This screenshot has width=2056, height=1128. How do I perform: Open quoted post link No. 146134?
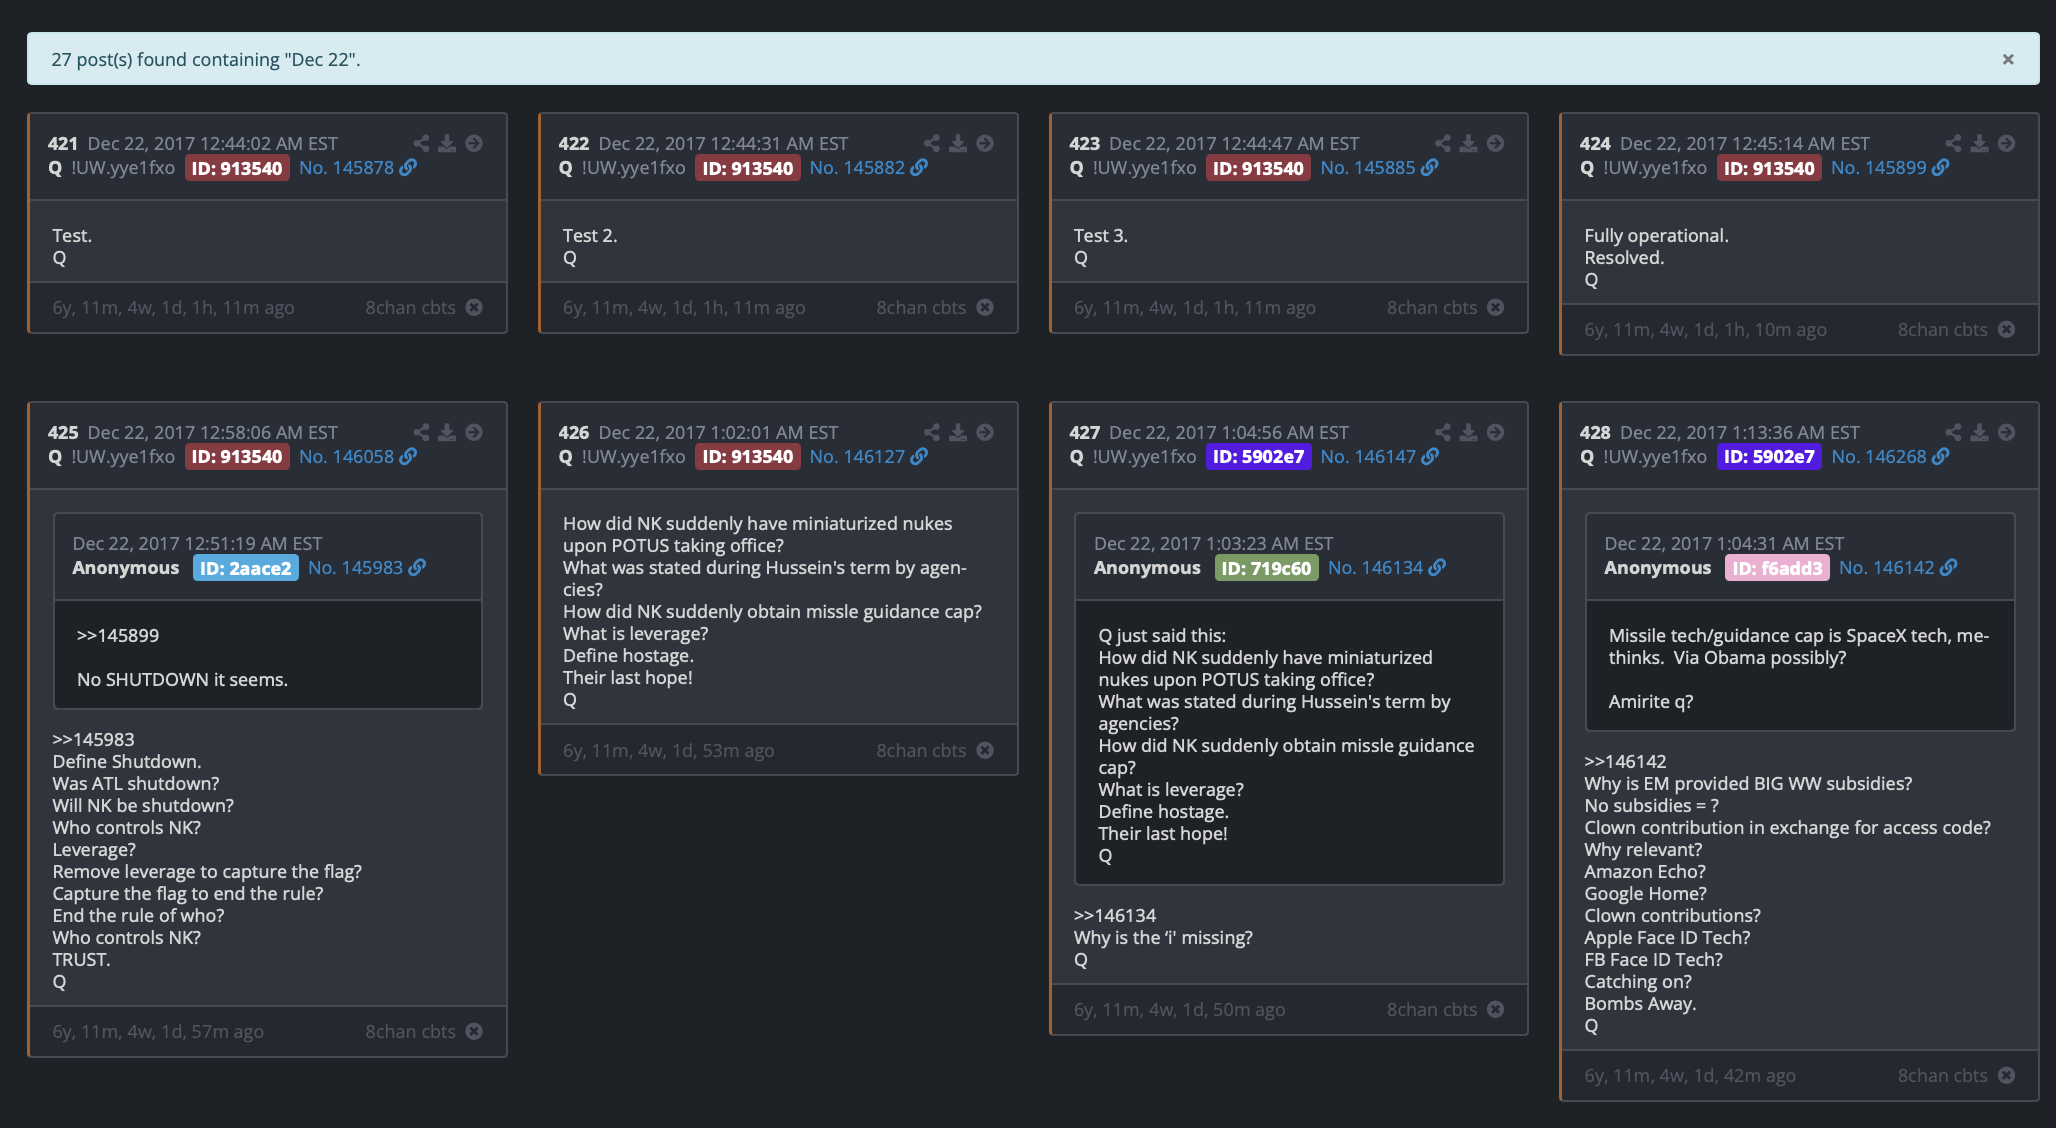[1387, 568]
